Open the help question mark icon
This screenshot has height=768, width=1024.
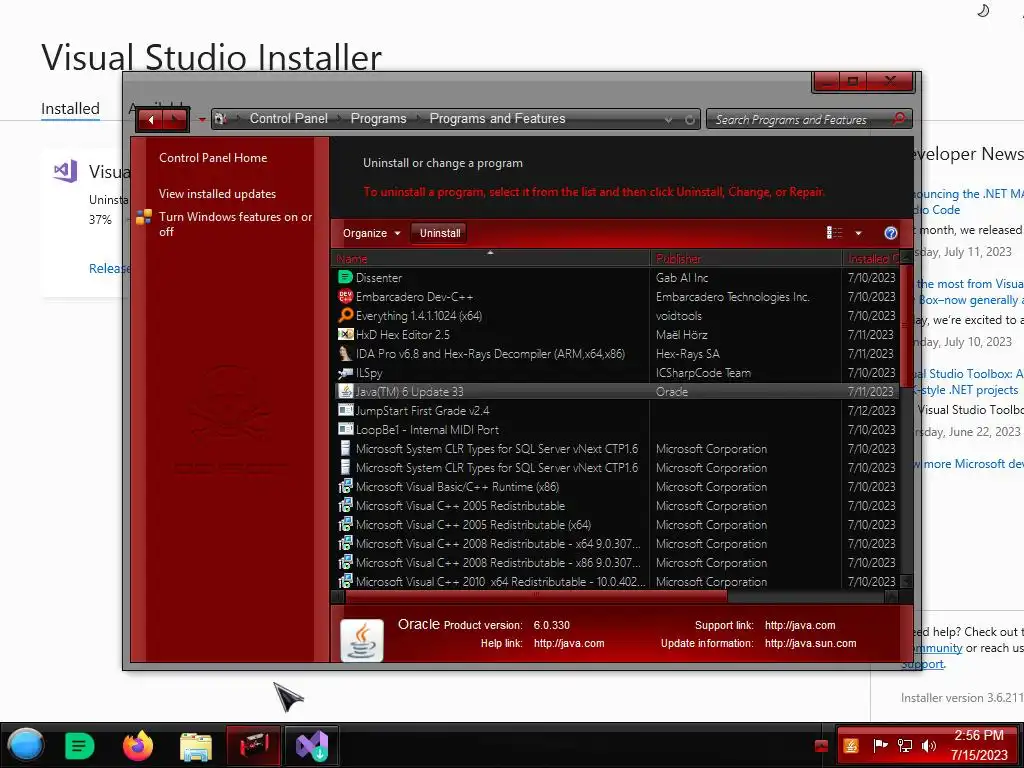tap(891, 233)
